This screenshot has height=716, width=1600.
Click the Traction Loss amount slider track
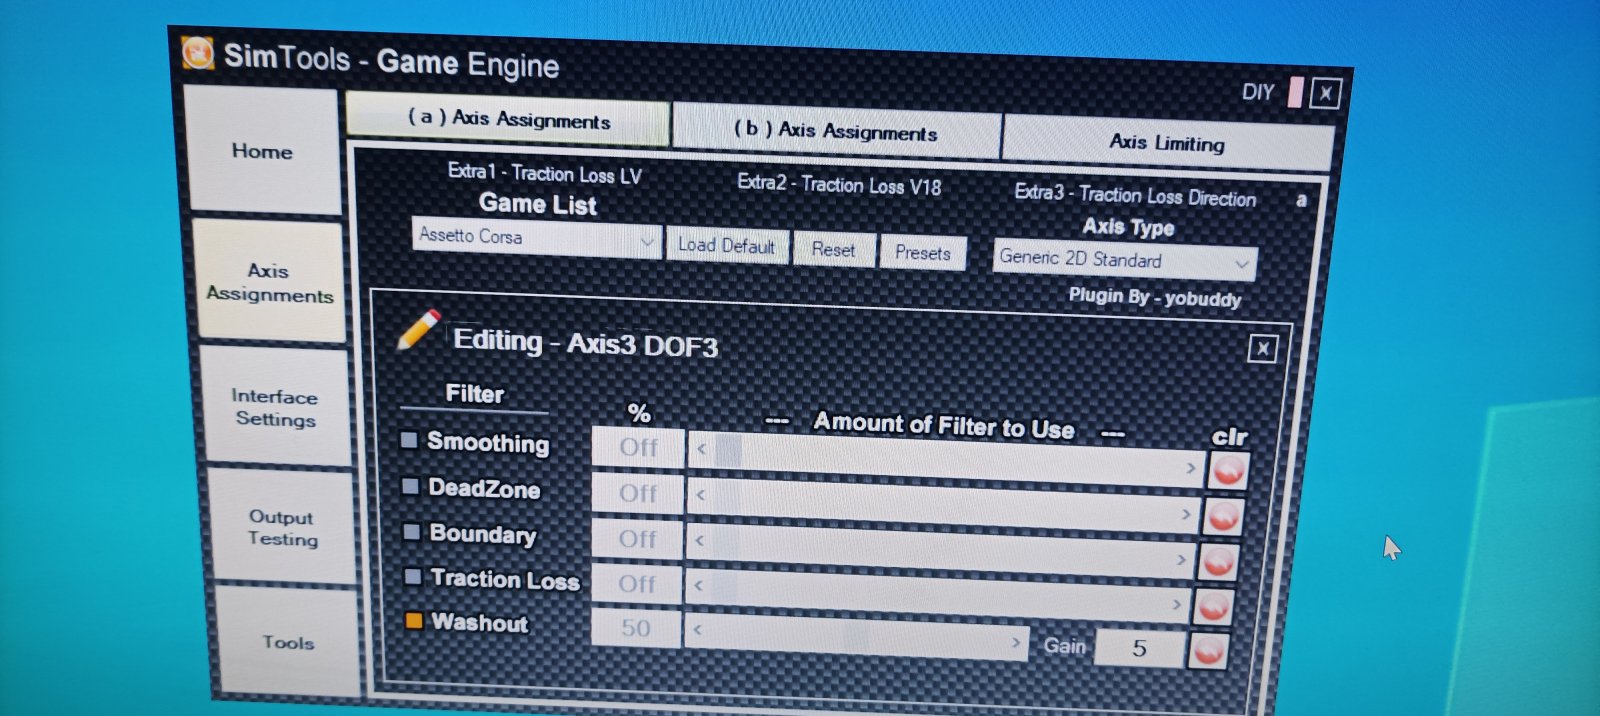coord(936,594)
